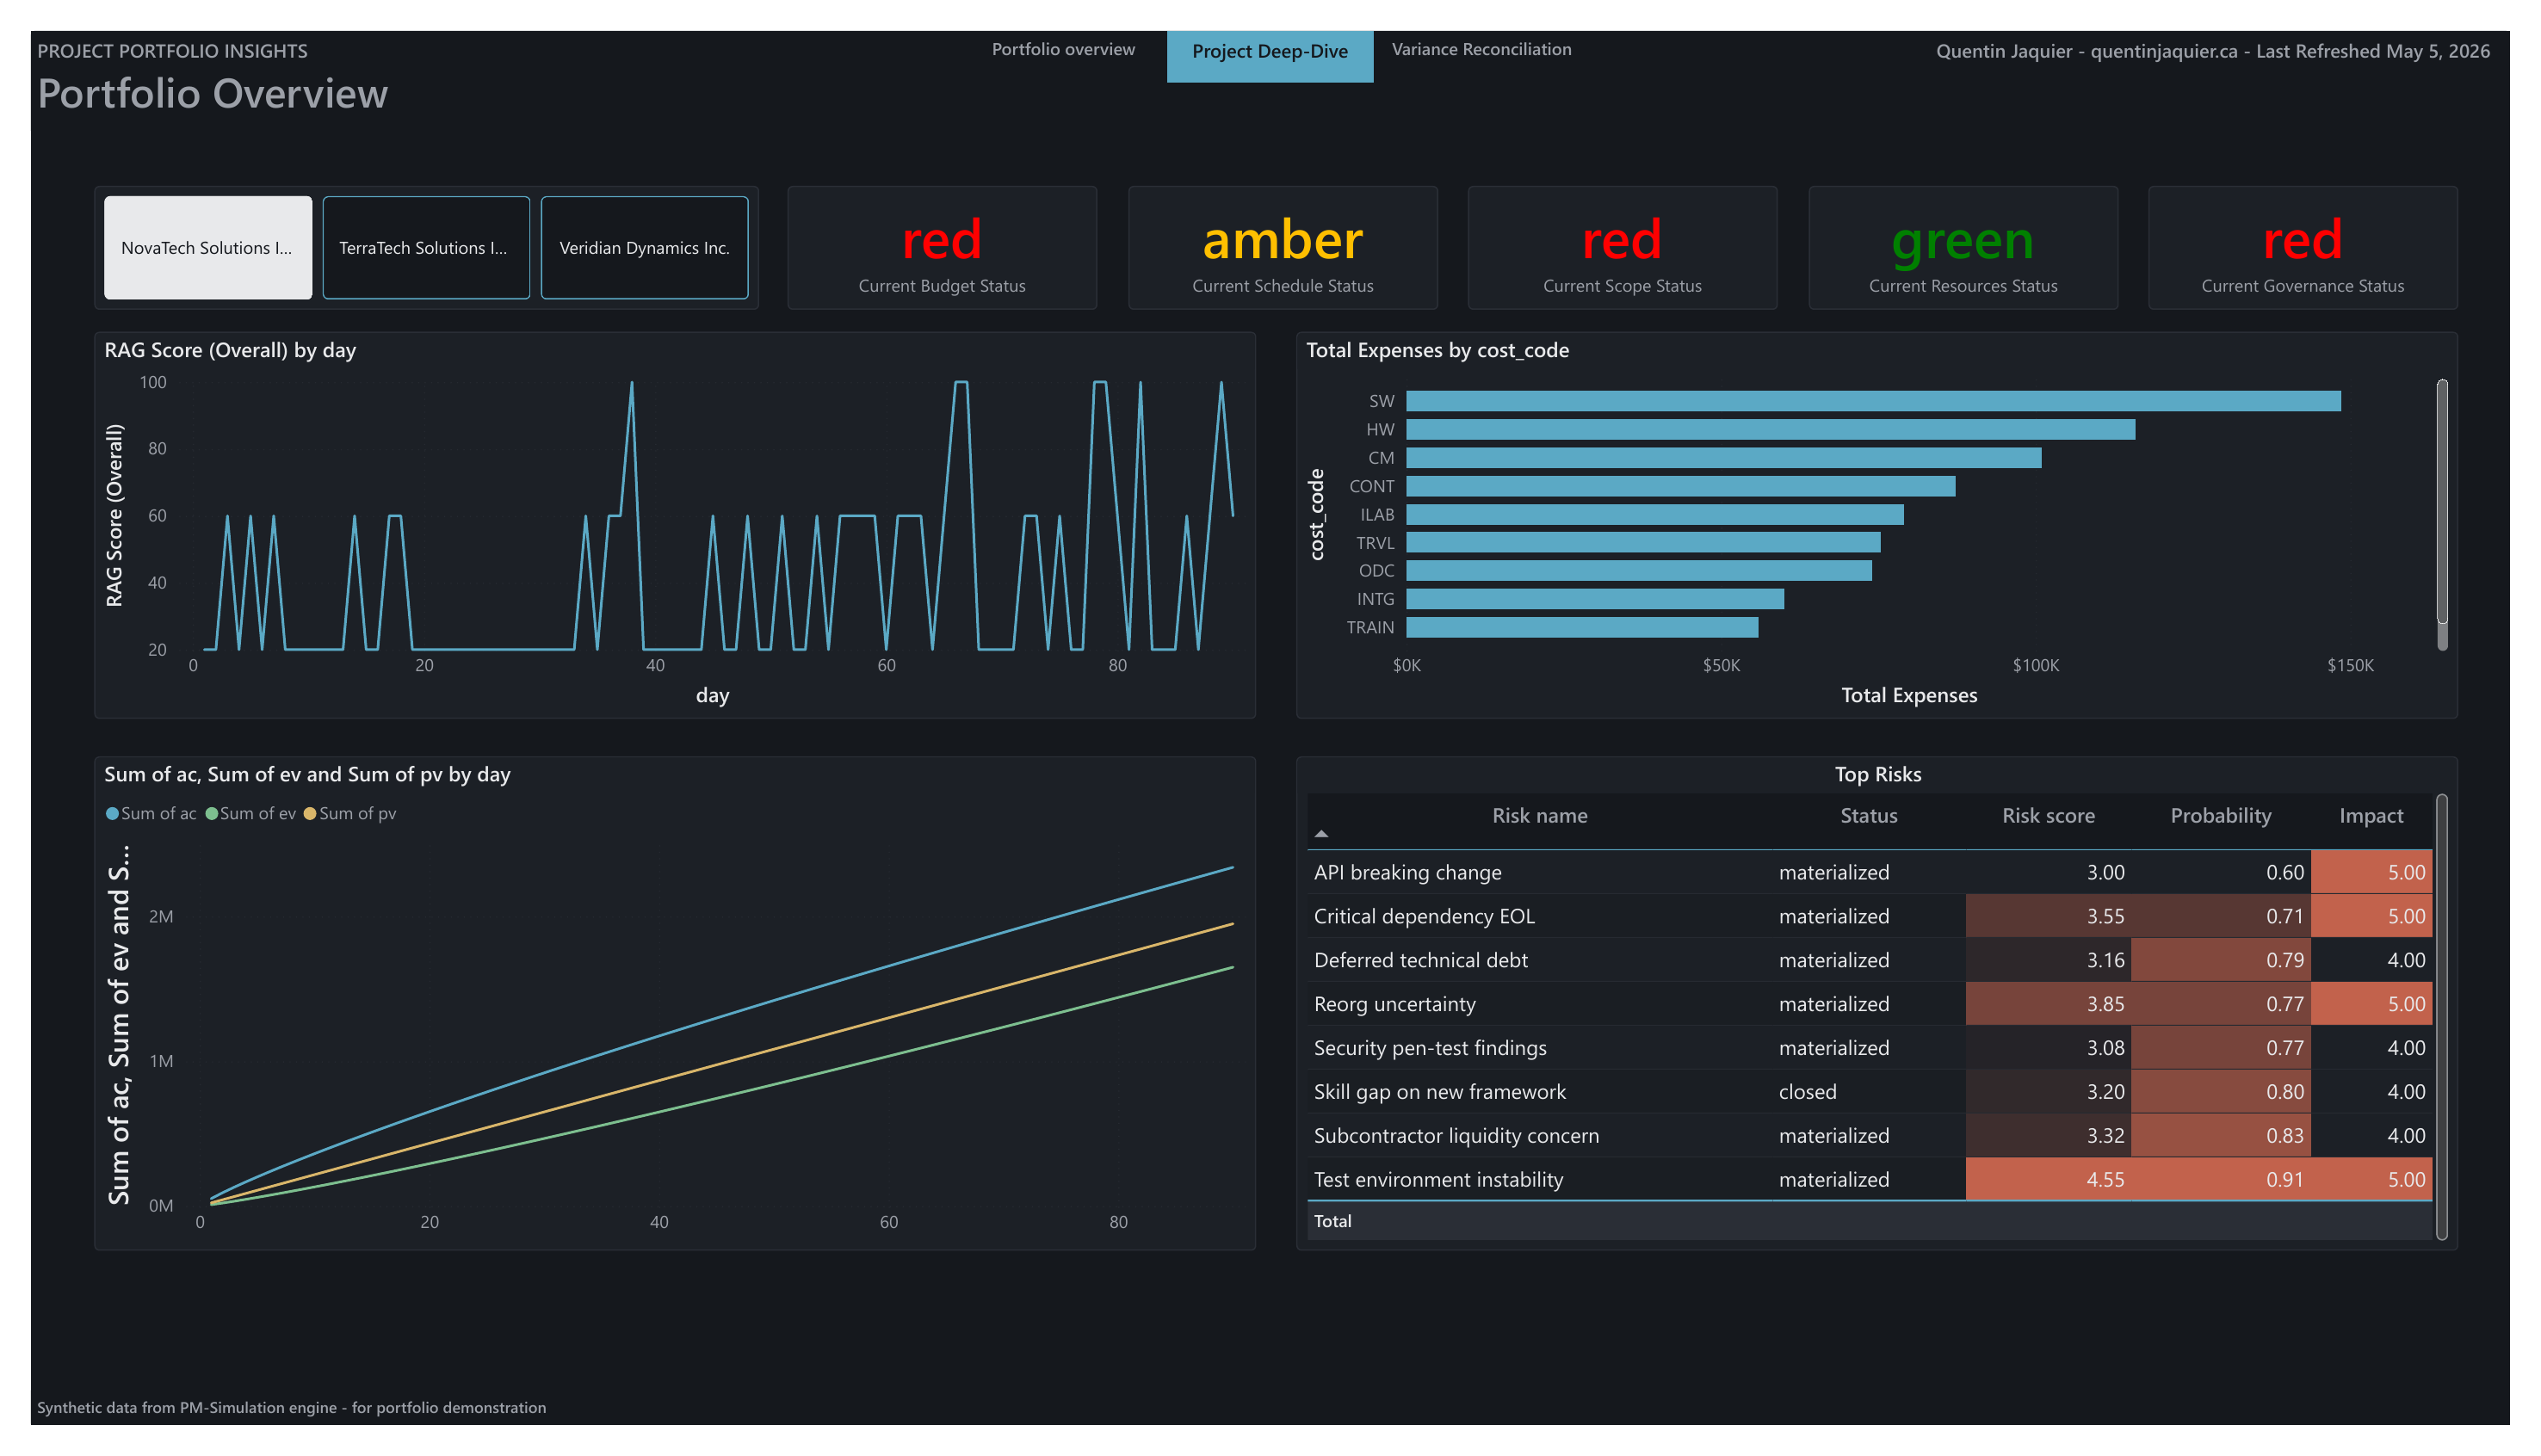The height and width of the screenshot is (1456, 2541).
Task: Click Sum of ac, ev, pv chart title
Action: click(x=307, y=774)
